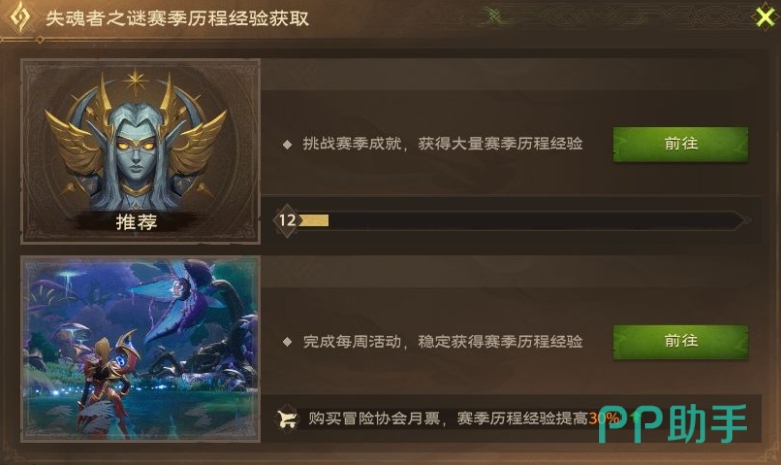Click the 前往 button for season achievements
This screenshot has height=465, width=781.
pyautogui.click(x=680, y=144)
